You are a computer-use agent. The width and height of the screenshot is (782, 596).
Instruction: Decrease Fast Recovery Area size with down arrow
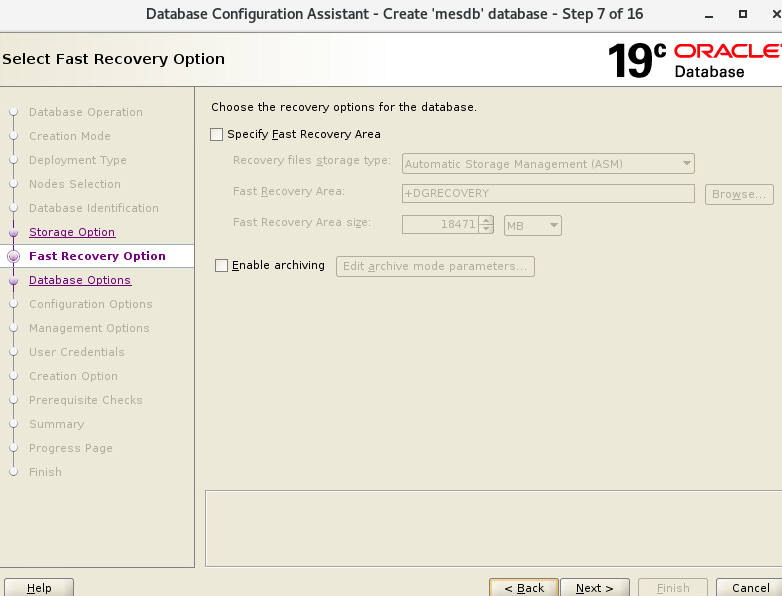486,230
